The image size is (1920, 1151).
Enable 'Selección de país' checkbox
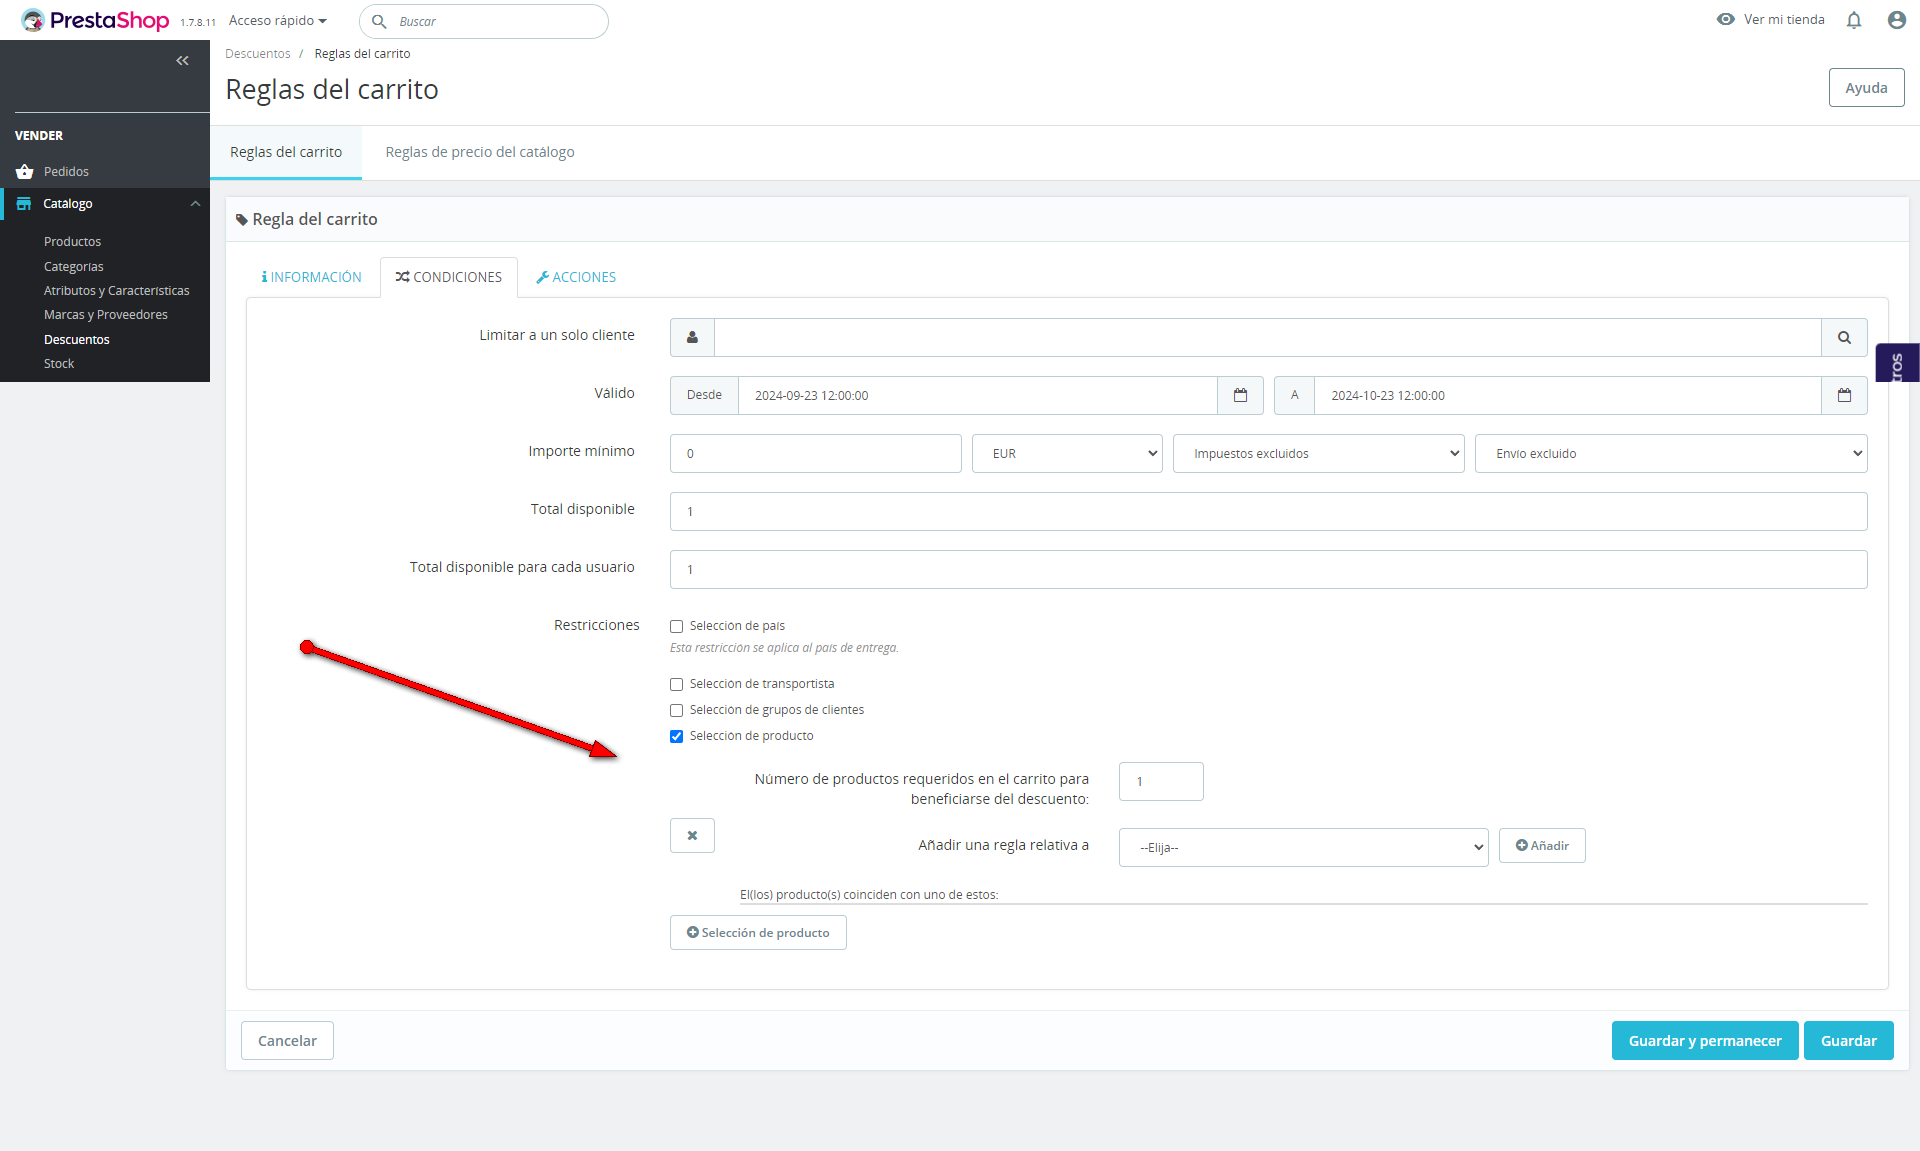pos(677,627)
